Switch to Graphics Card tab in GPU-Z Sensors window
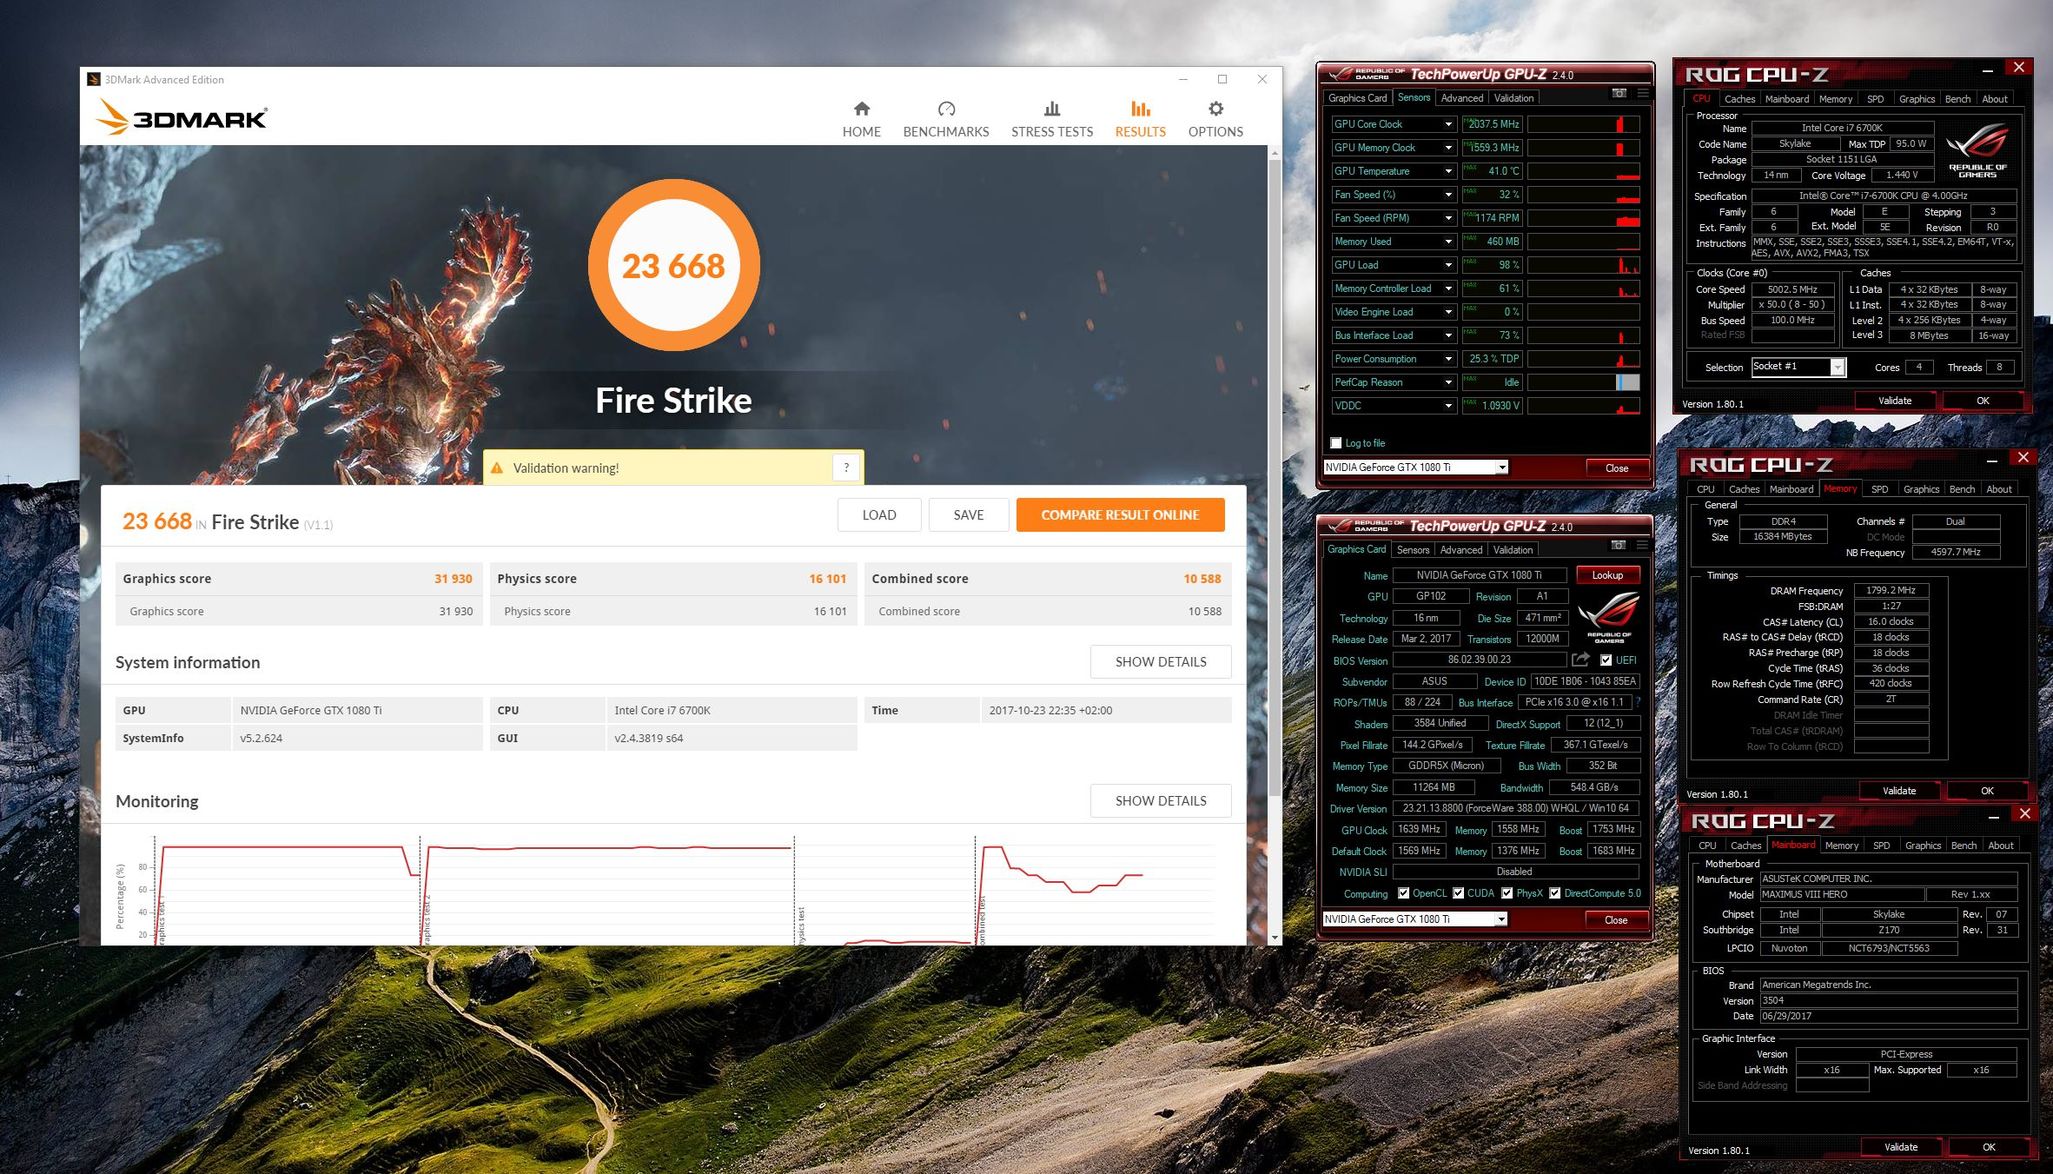The height and width of the screenshot is (1174, 2053). click(x=1357, y=98)
